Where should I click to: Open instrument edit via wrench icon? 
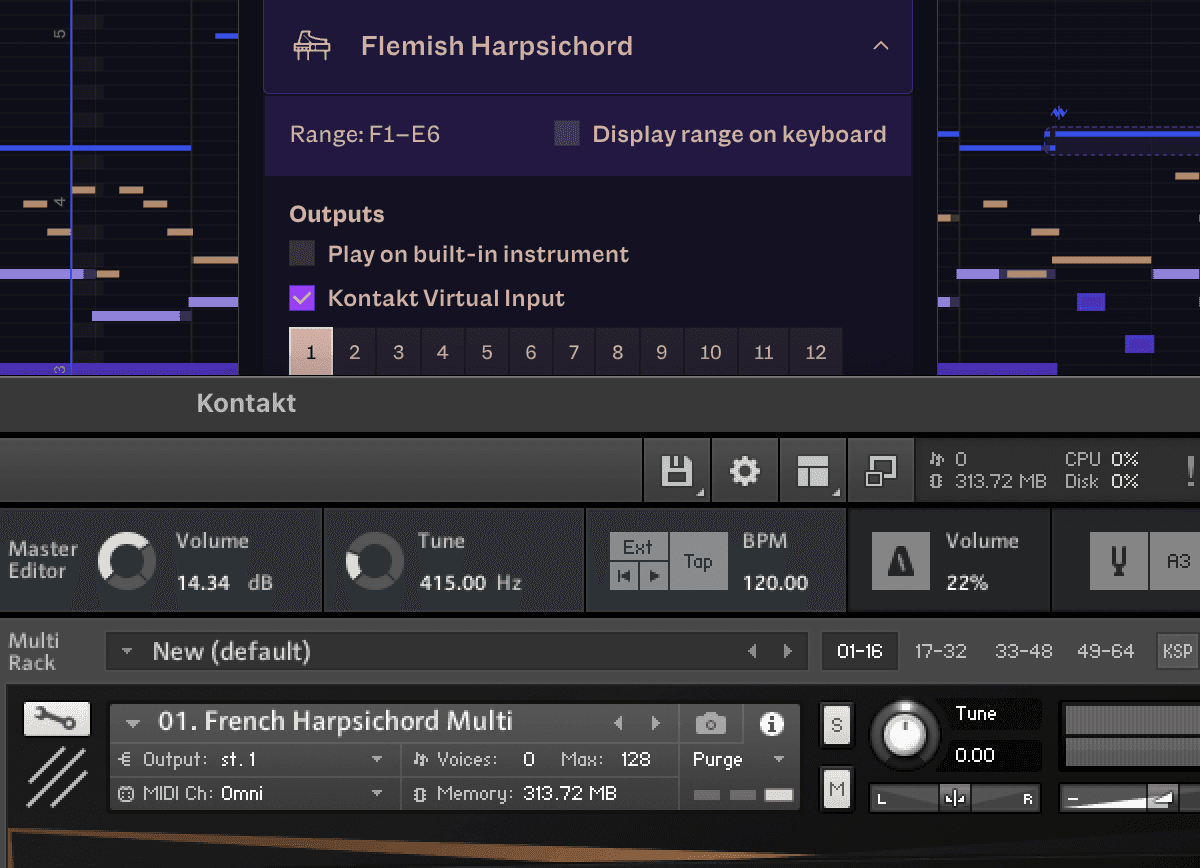click(56, 719)
